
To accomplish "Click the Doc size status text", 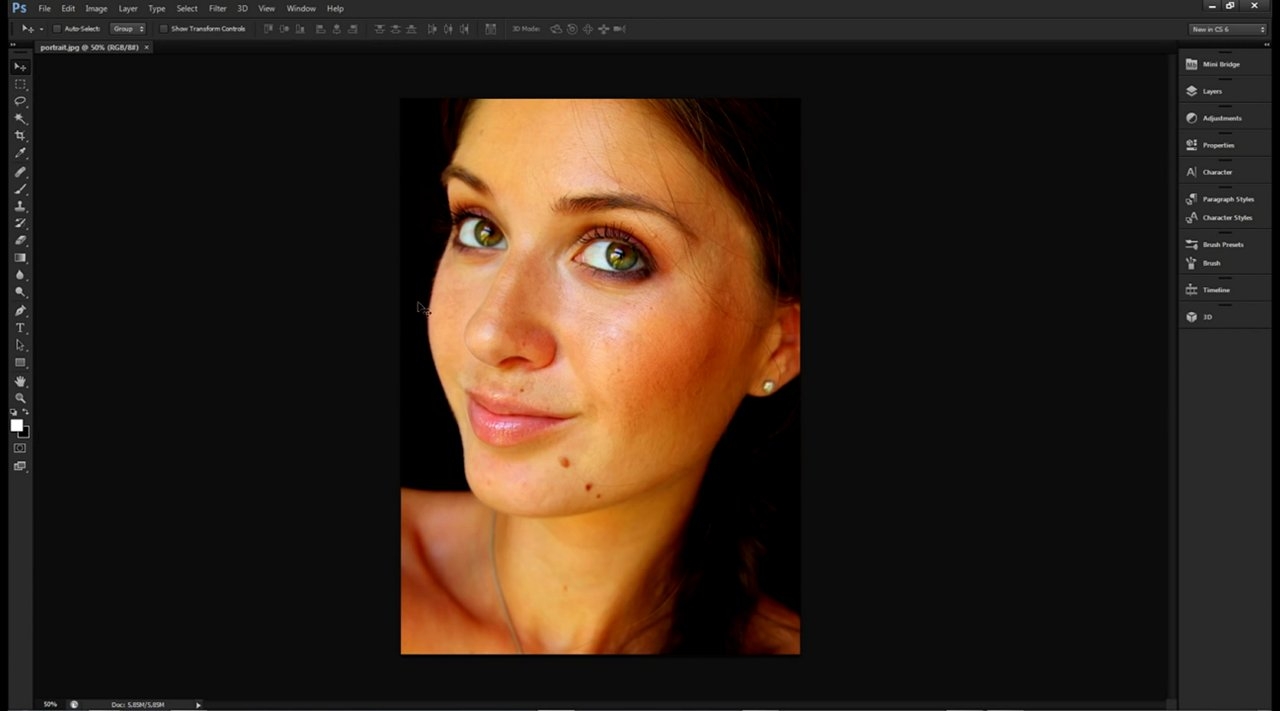I will 138,705.
